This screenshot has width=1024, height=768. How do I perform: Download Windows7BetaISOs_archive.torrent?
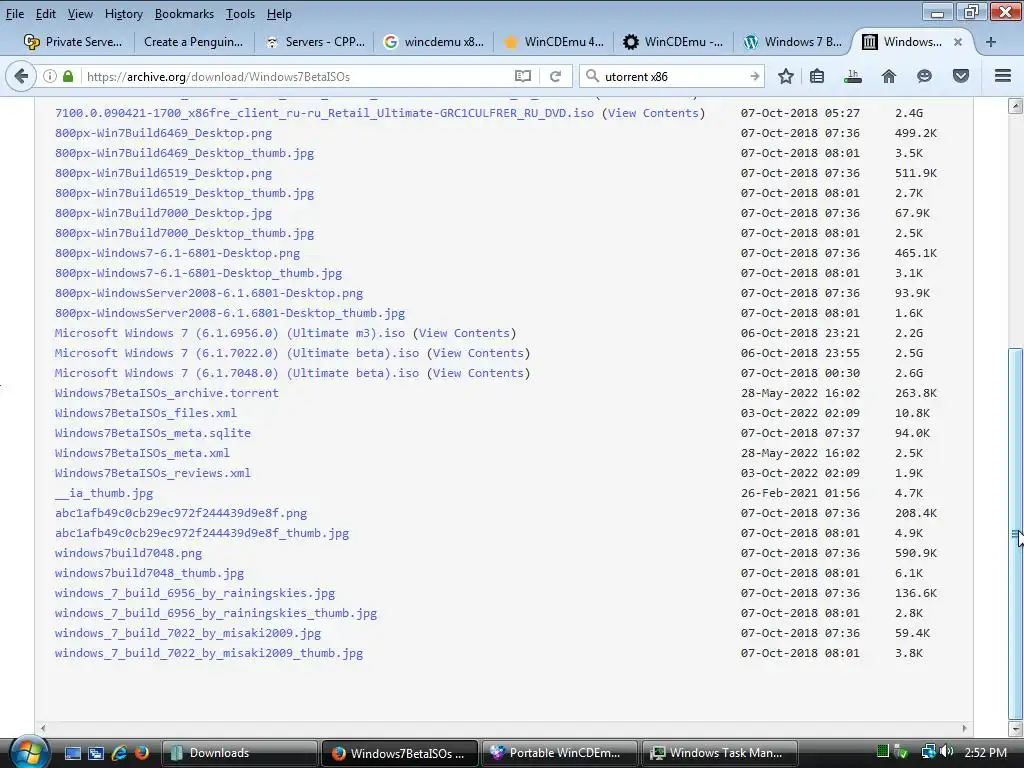tap(167, 393)
